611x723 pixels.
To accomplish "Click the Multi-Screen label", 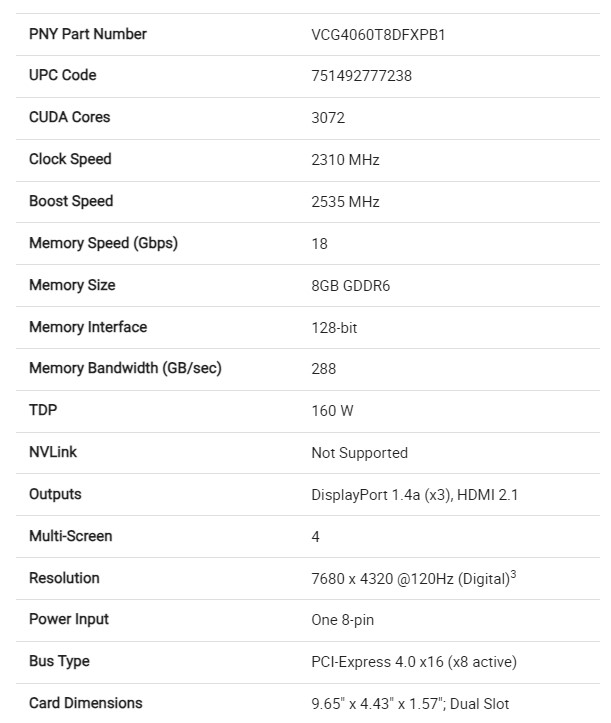I will coord(71,536).
